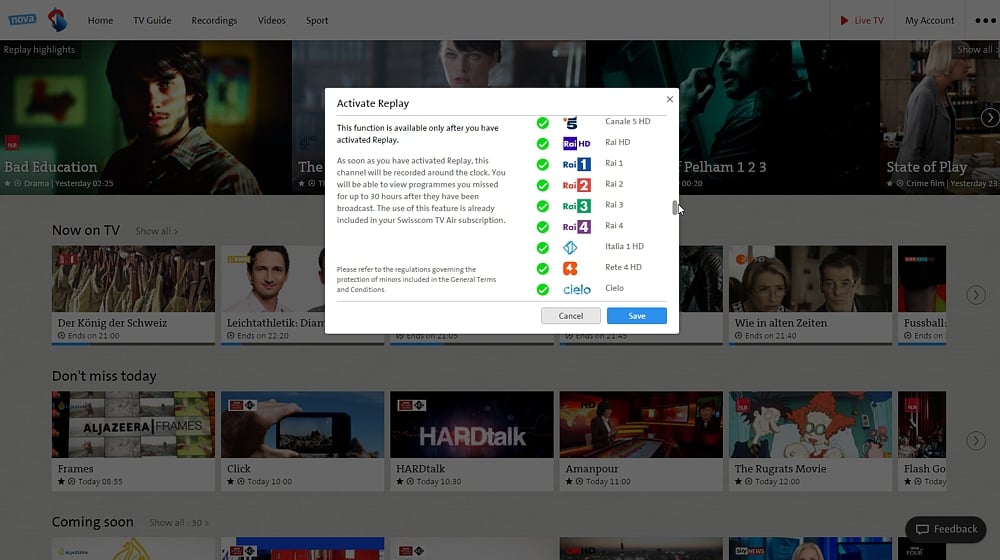Open the Click programme thumbnail
Image resolution: width=1000 pixels, height=560 pixels.
302,425
